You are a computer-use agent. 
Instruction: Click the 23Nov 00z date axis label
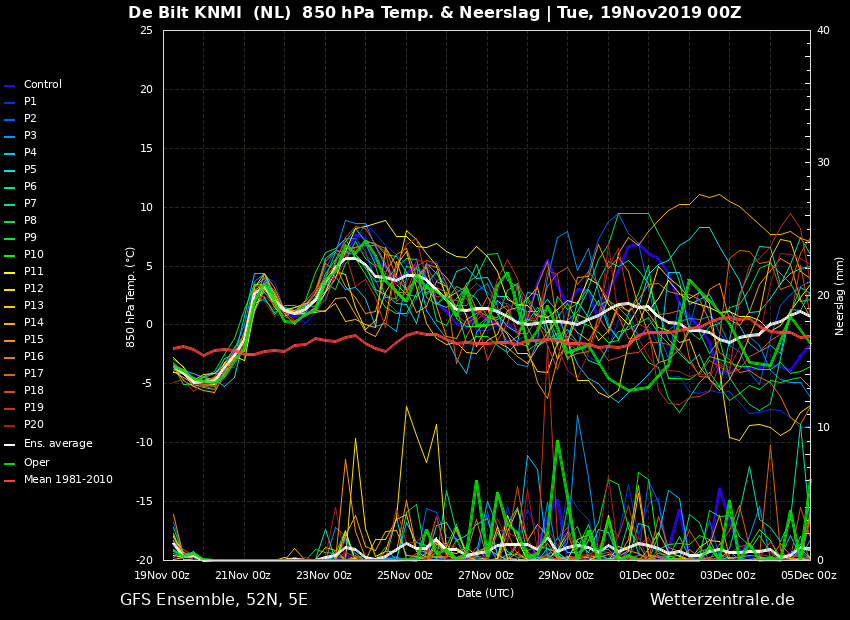pyautogui.click(x=324, y=575)
